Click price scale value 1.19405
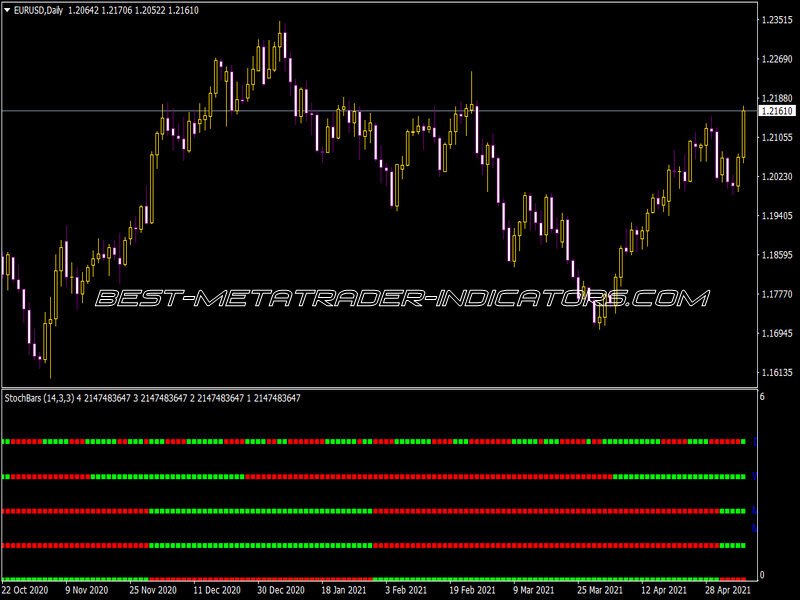The width and height of the screenshot is (800, 600). click(x=777, y=216)
